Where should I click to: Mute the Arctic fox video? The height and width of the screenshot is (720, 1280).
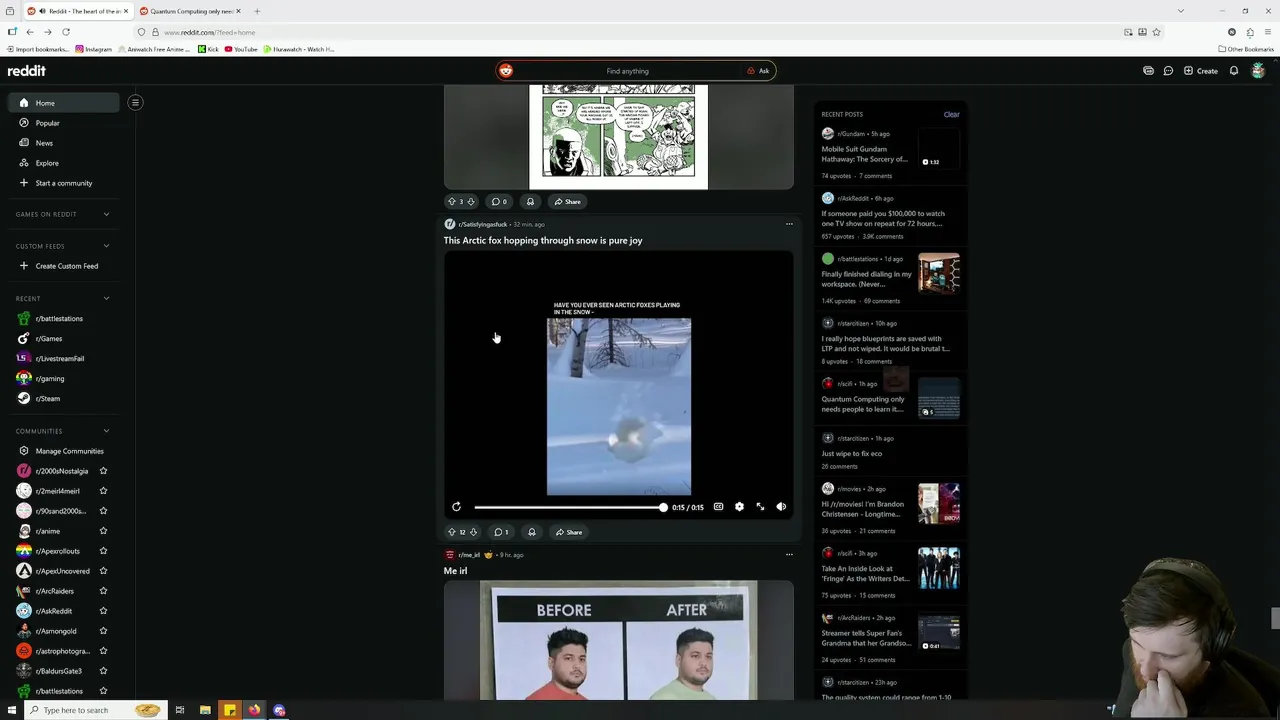tap(781, 507)
